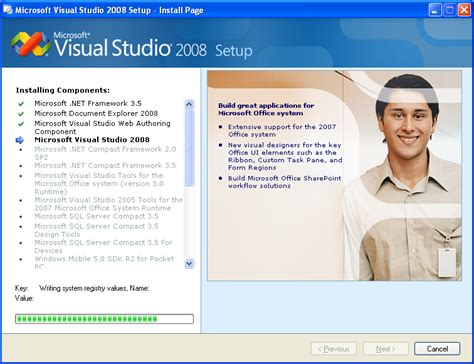Click 'Build great applications for Microsoft Office system' heading
The image size is (474, 364).
(266, 109)
